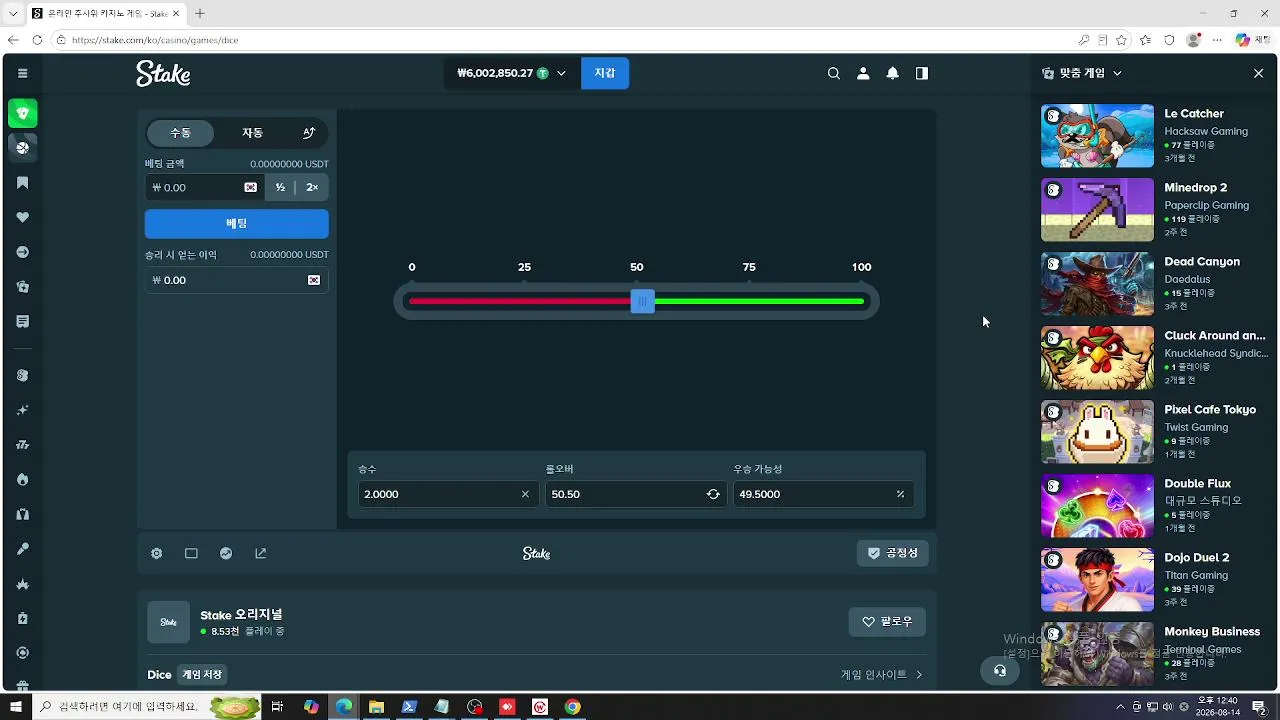Click the blue 베팅 bet button
1280x720 pixels.
coord(236,224)
